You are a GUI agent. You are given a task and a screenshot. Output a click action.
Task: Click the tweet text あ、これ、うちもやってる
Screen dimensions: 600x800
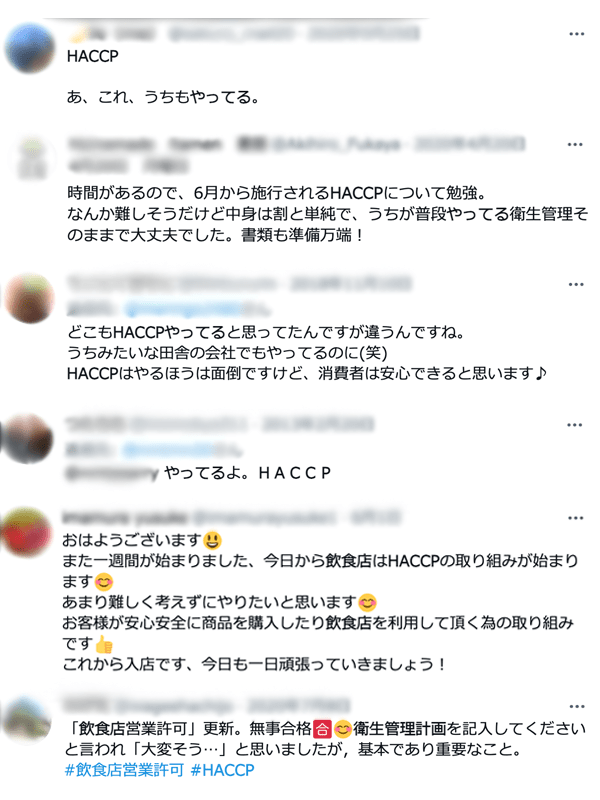click(163, 97)
